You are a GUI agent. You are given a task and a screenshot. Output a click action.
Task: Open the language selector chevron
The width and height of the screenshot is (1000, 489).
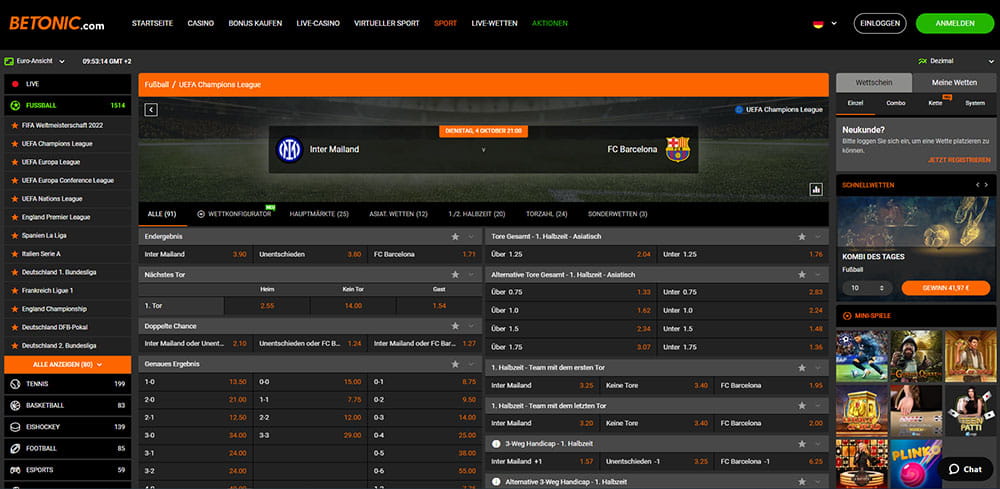click(x=834, y=24)
